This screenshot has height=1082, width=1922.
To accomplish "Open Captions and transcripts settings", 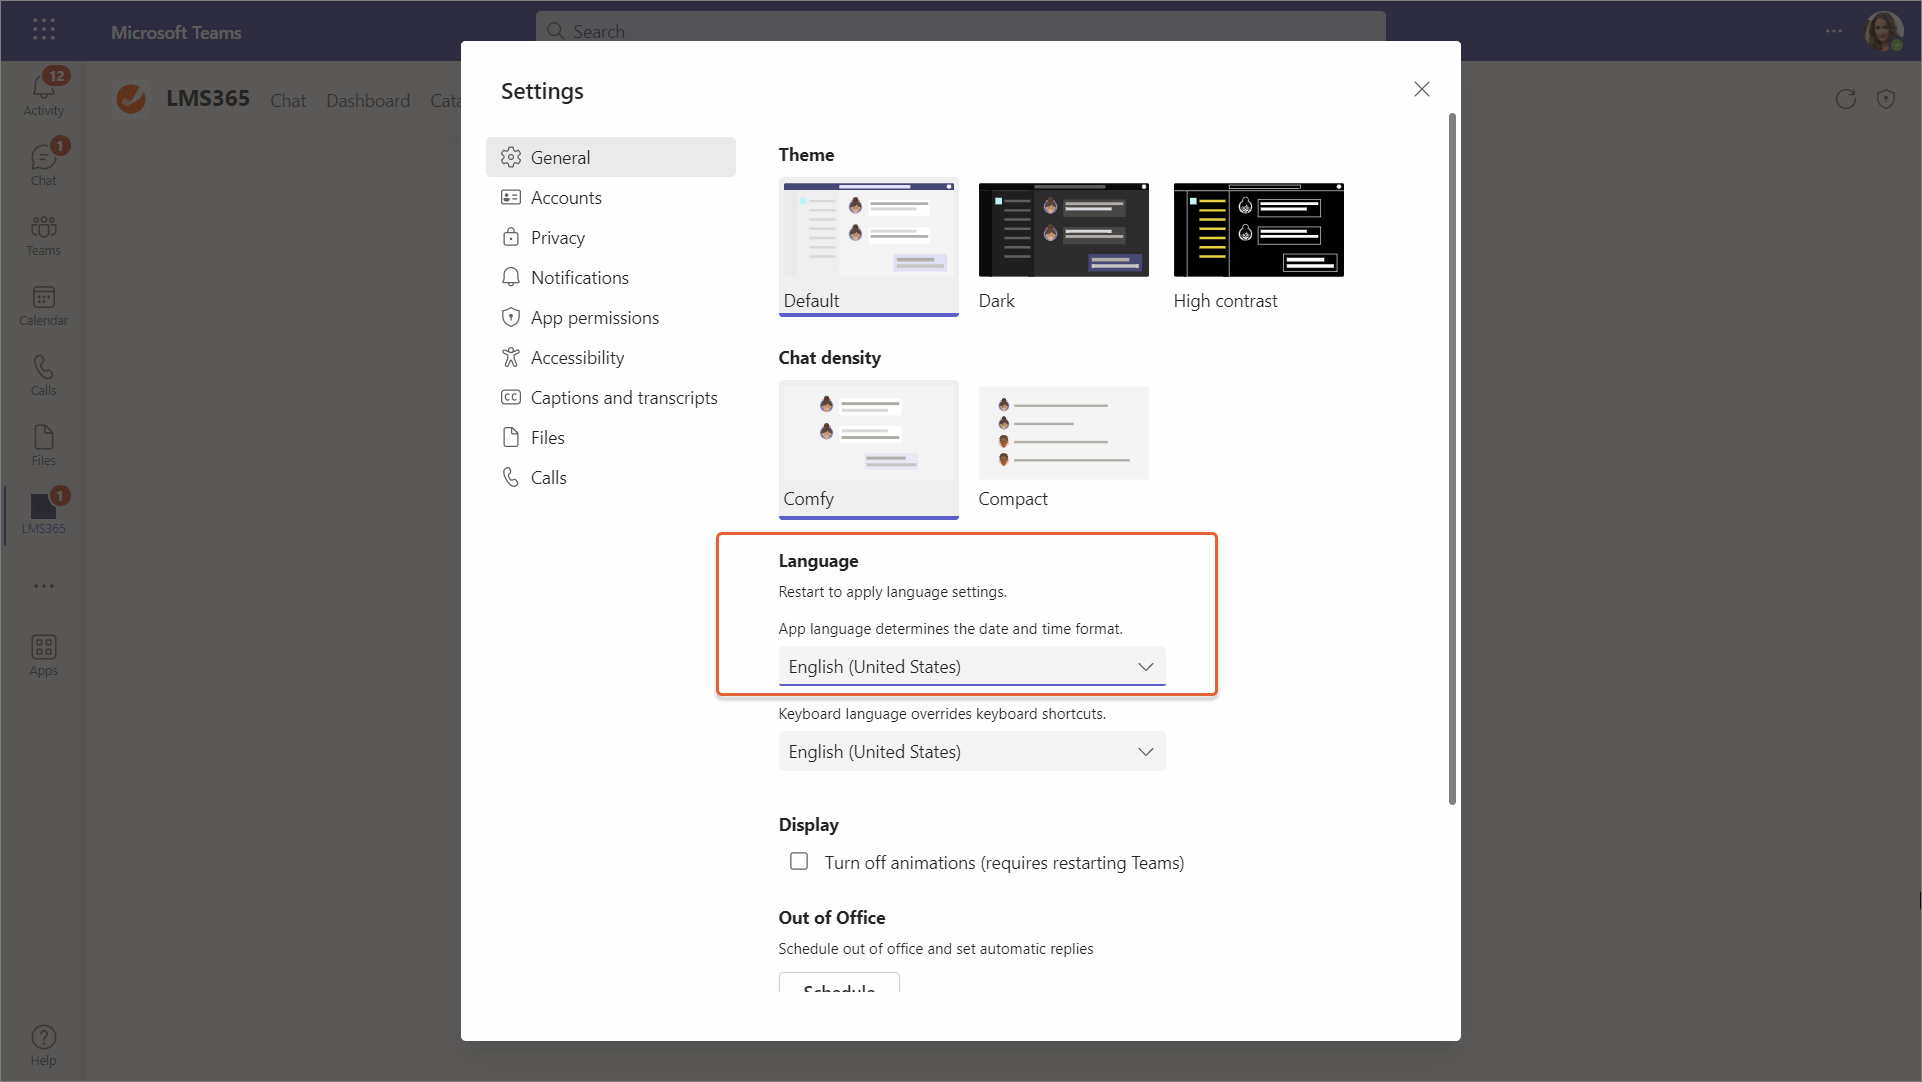I will click(x=623, y=397).
